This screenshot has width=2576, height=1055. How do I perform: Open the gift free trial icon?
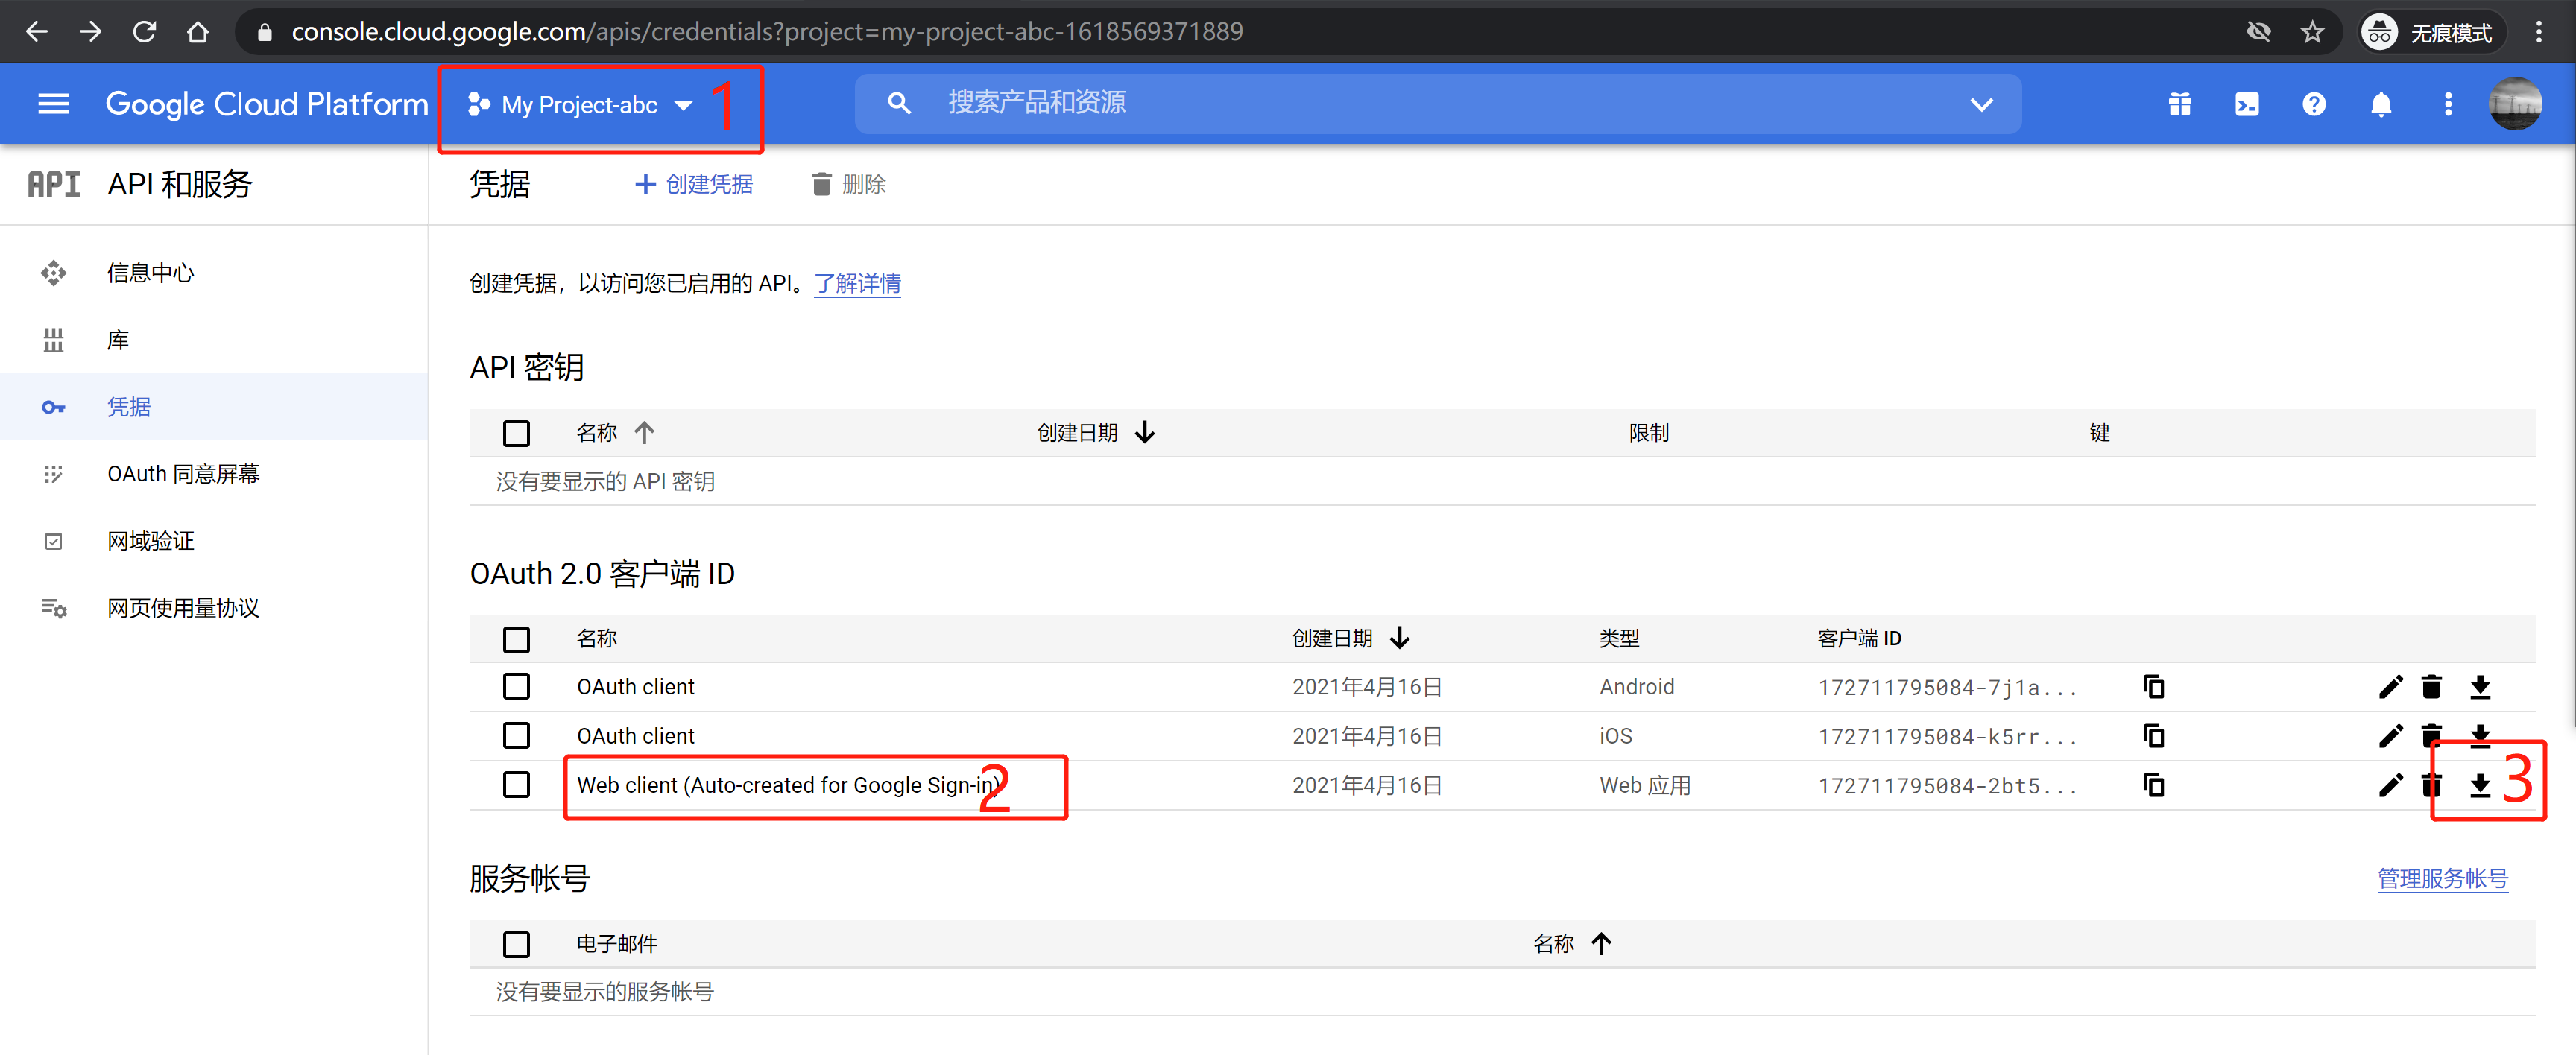click(2180, 104)
